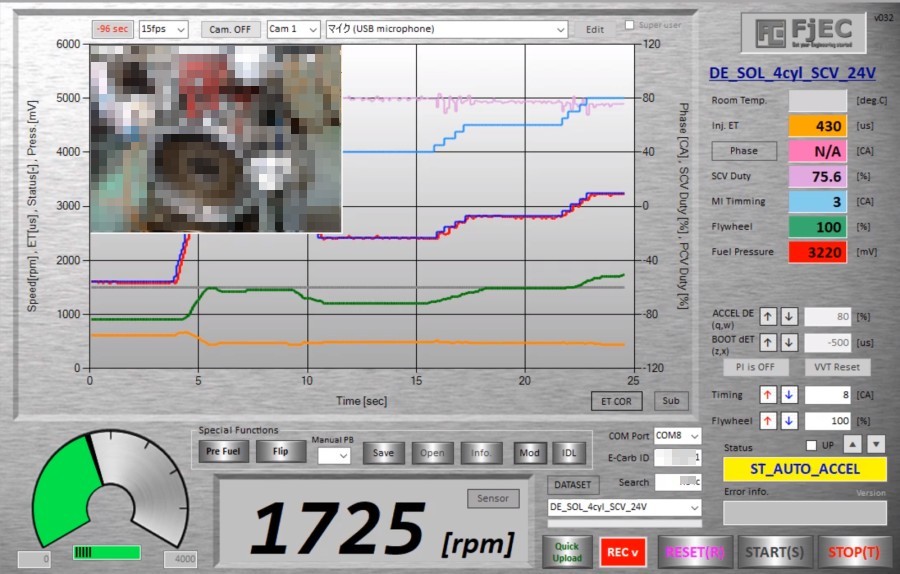This screenshot has width=900, height=574.
Task: Expand the COM Port dropdown showing COM8
Action: pos(677,436)
